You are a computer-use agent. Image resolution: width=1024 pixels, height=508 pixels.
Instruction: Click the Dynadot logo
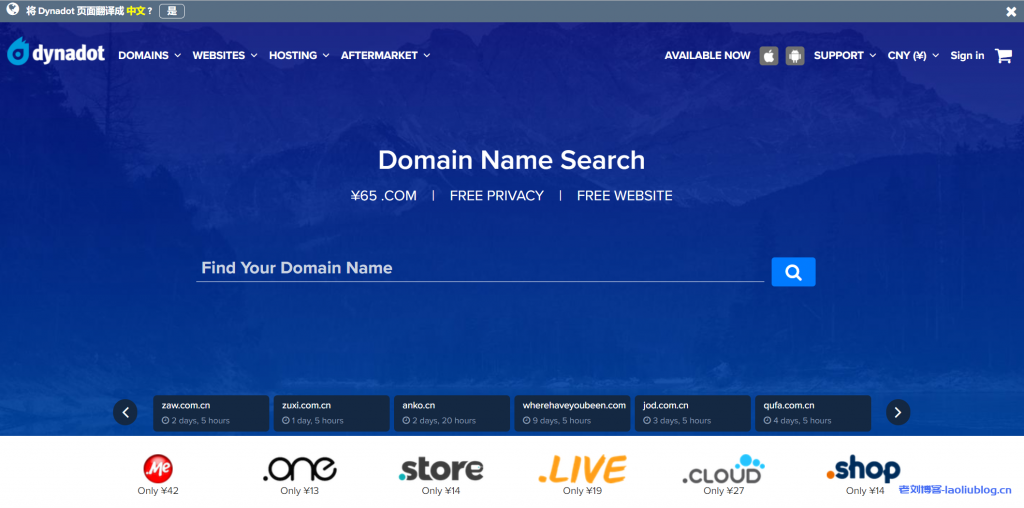click(x=56, y=54)
